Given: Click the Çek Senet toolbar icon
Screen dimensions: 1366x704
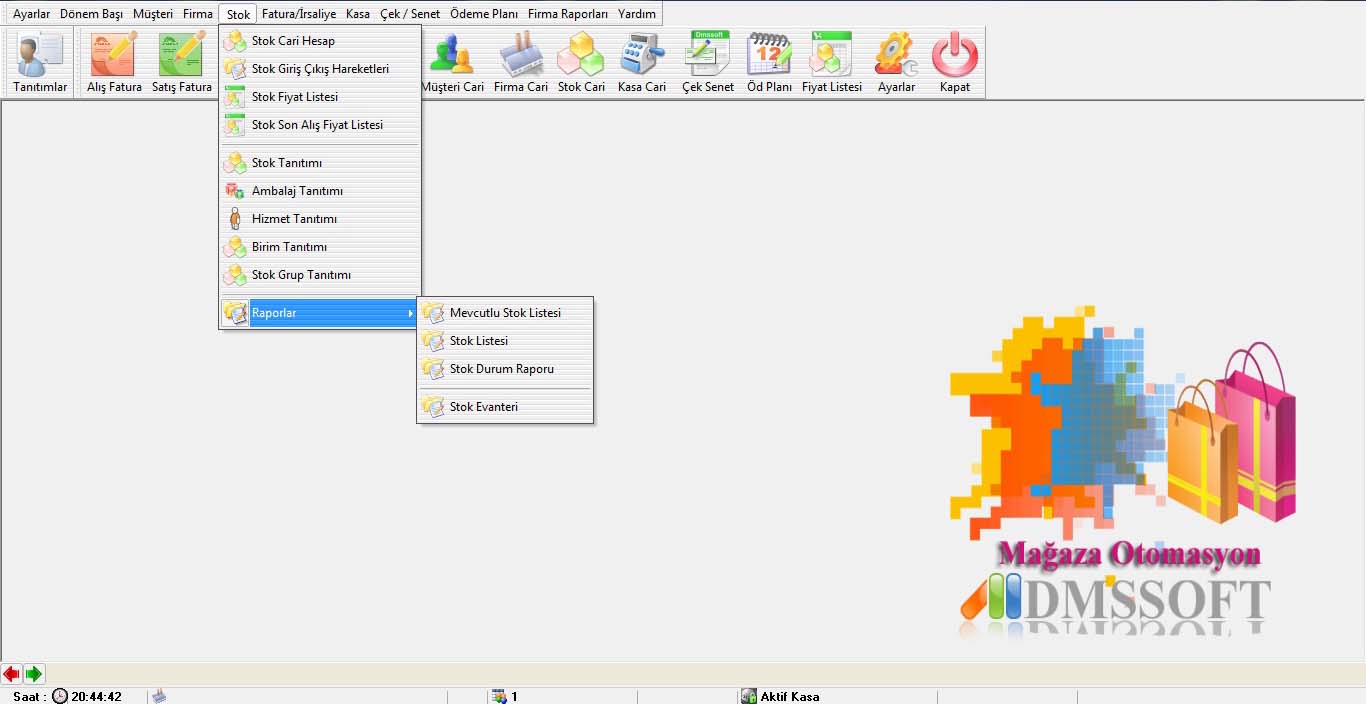Looking at the screenshot, I should [x=708, y=62].
